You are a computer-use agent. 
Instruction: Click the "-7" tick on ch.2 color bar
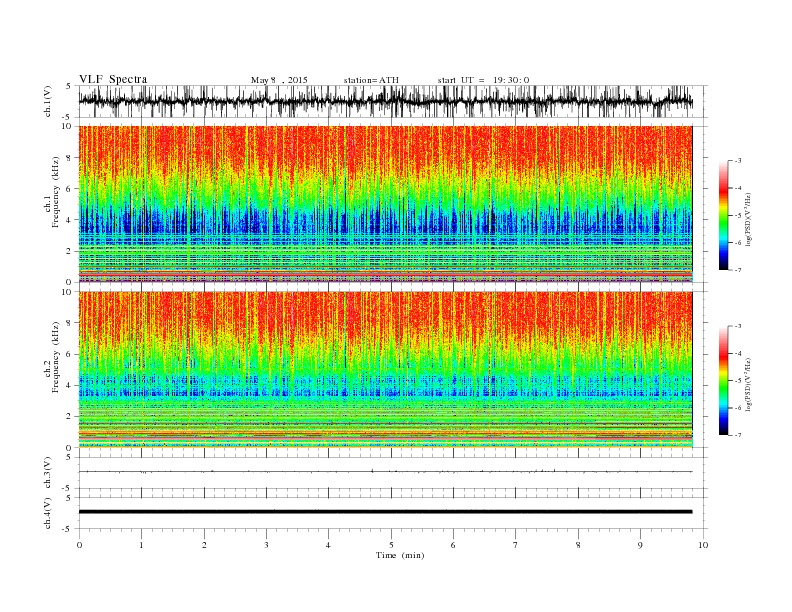tap(738, 435)
